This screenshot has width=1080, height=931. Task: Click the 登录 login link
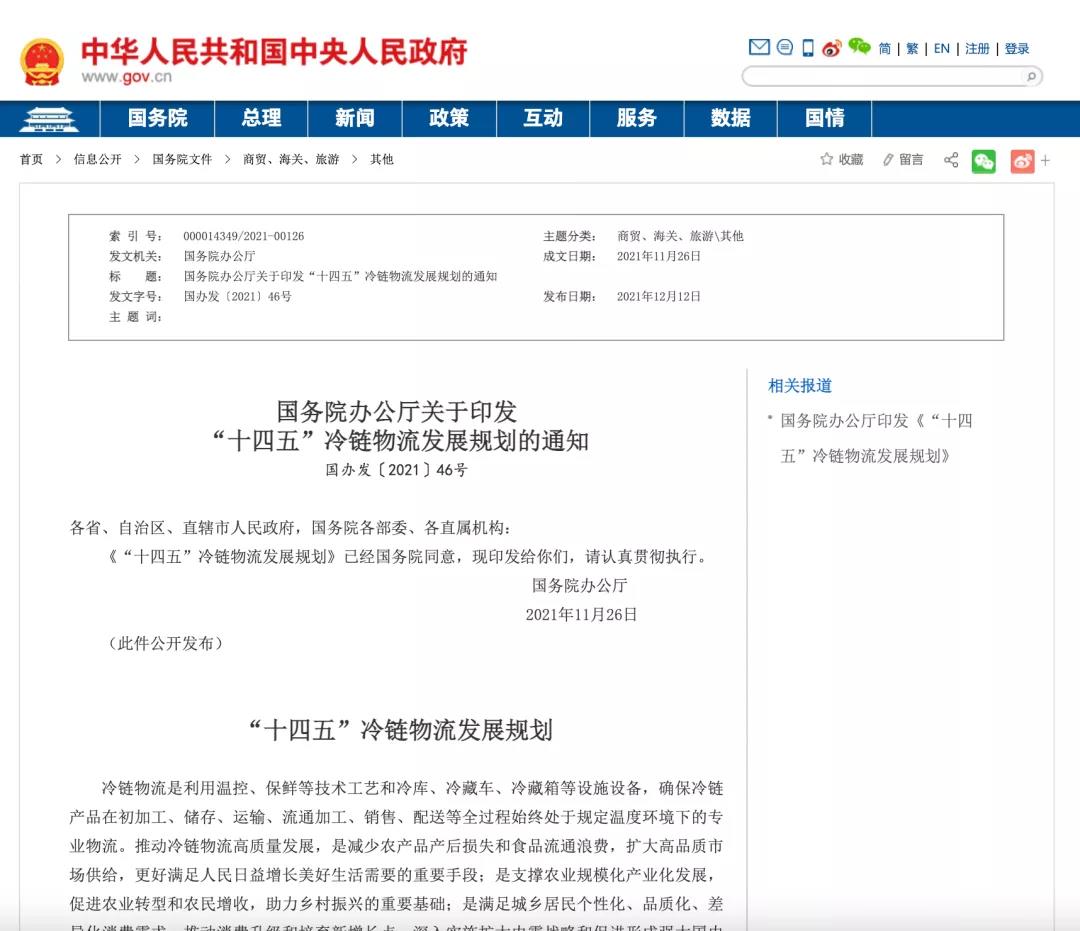tap(1017, 49)
